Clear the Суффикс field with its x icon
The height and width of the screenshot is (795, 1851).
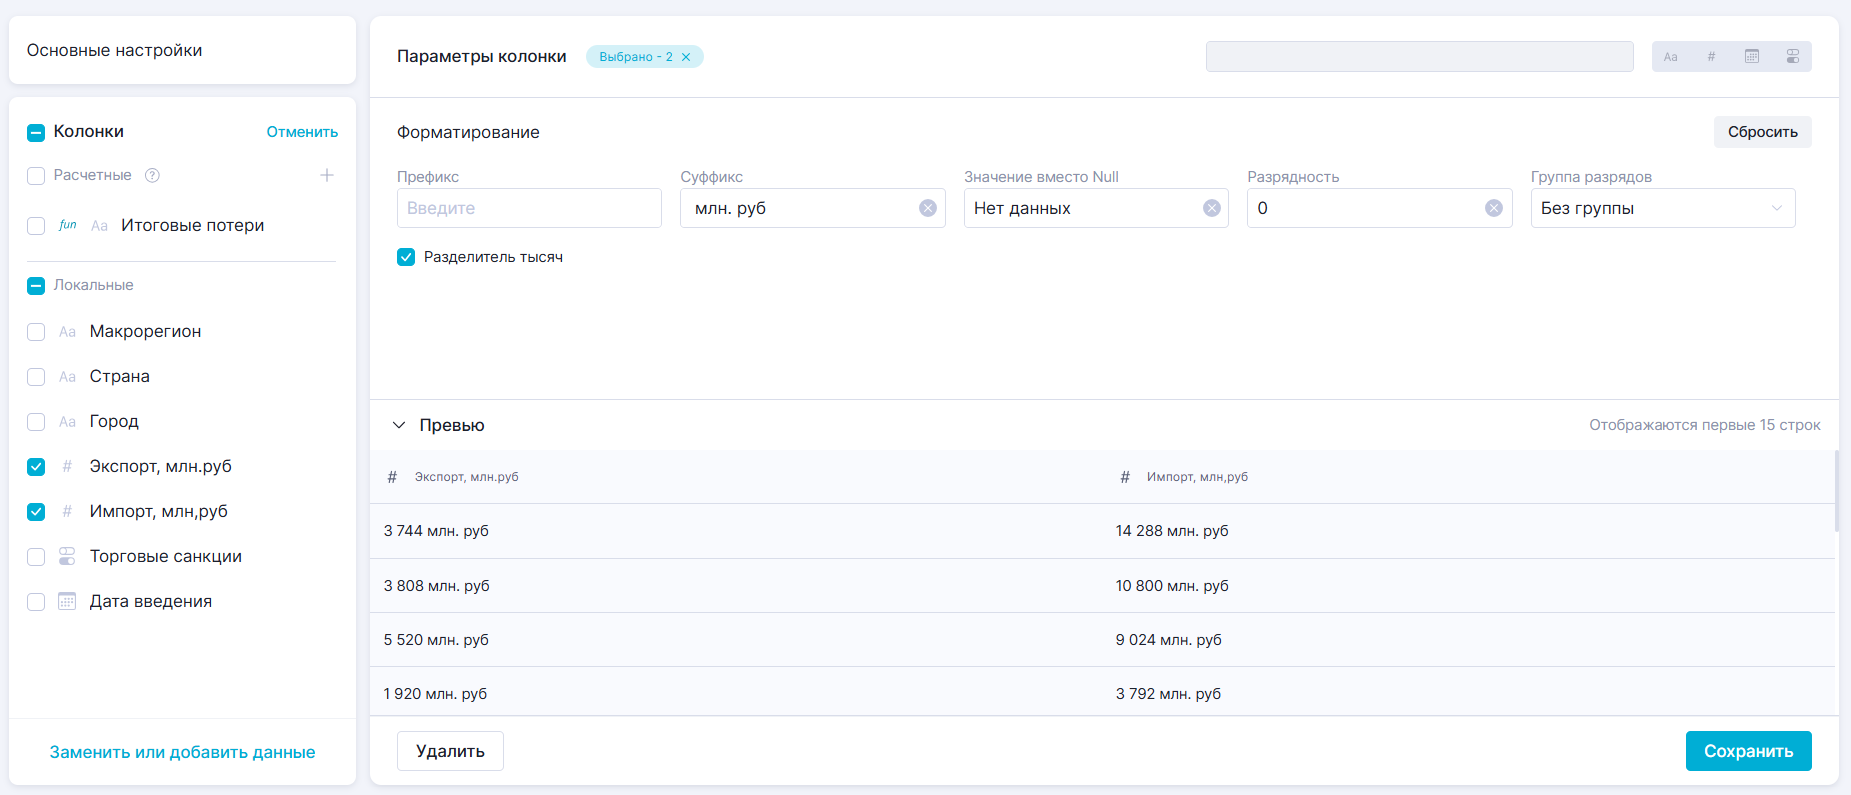[927, 208]
